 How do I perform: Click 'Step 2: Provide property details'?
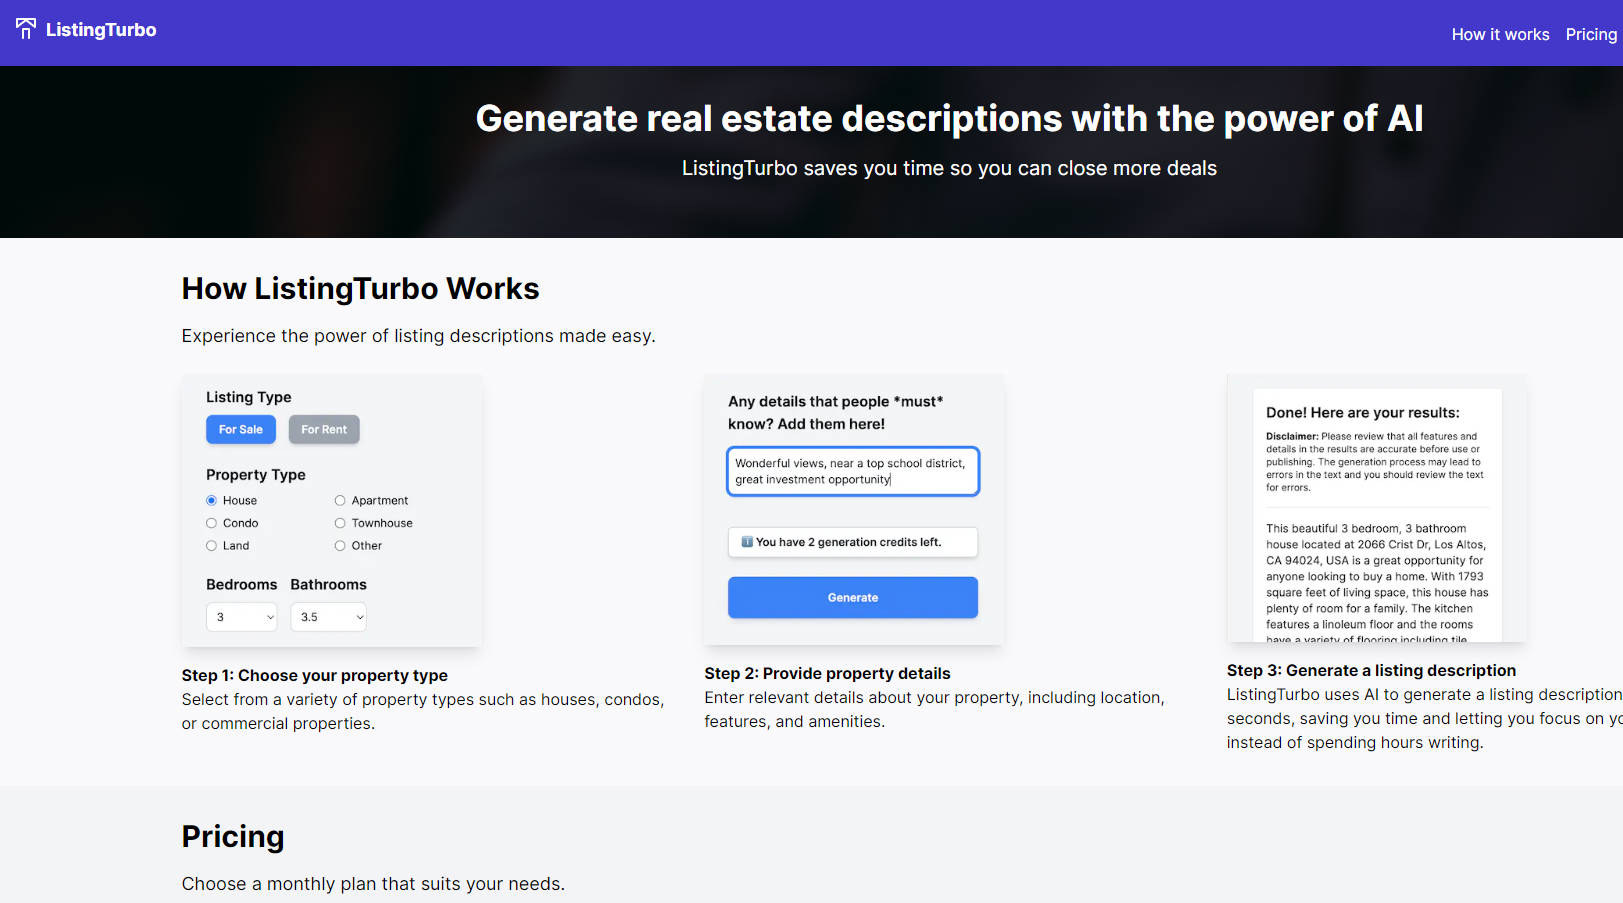coord(827,674)
